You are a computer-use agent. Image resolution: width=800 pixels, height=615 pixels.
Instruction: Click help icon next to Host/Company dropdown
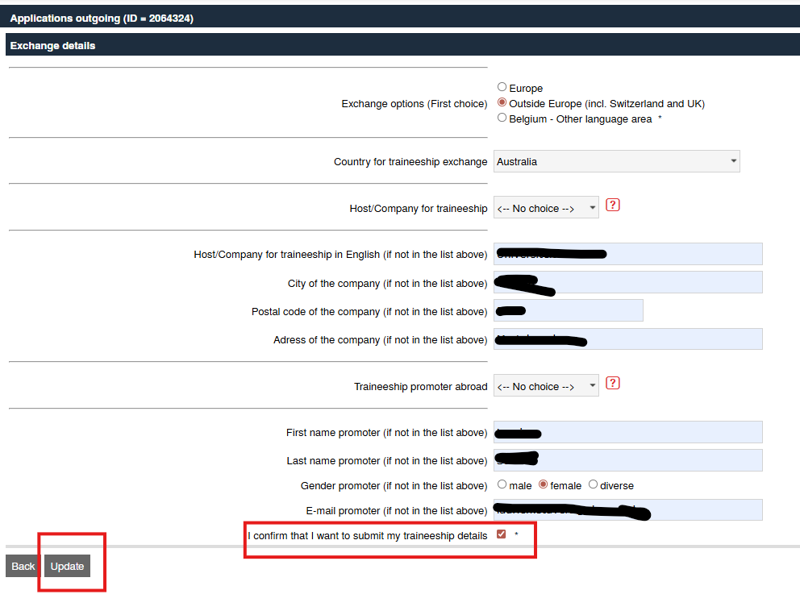(x=613, y=206)
